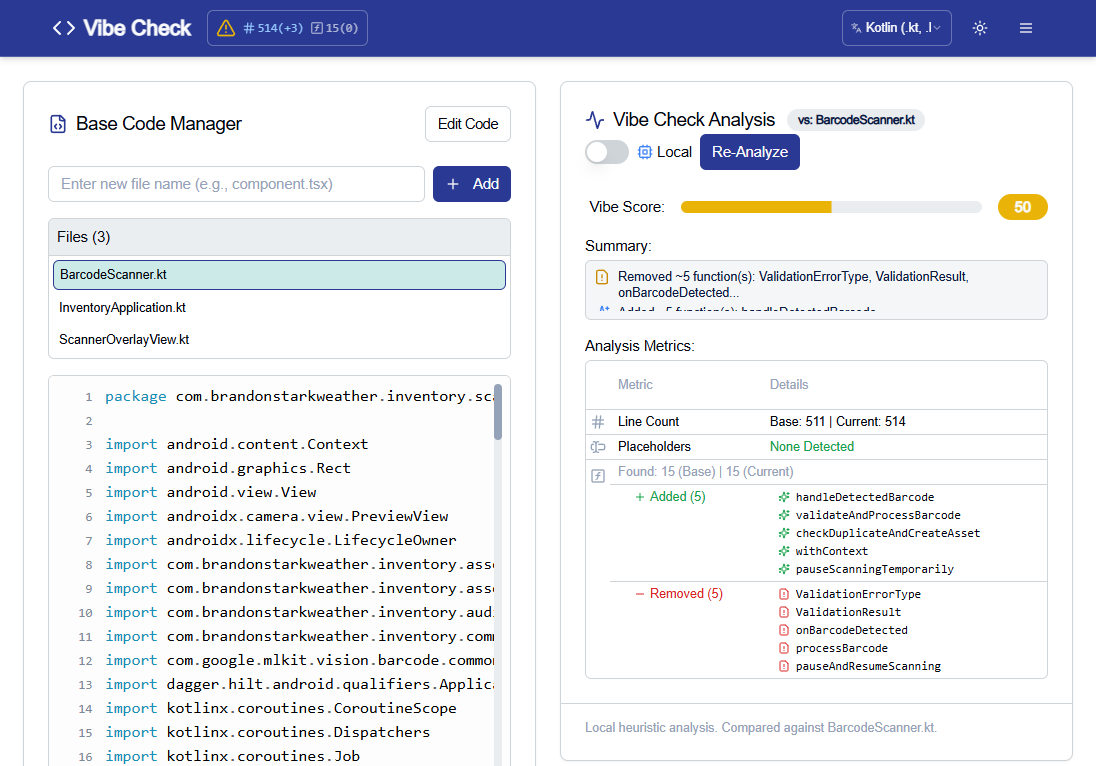Click the Edit Code button
The image size is (1096, 766).
point(468,124)
